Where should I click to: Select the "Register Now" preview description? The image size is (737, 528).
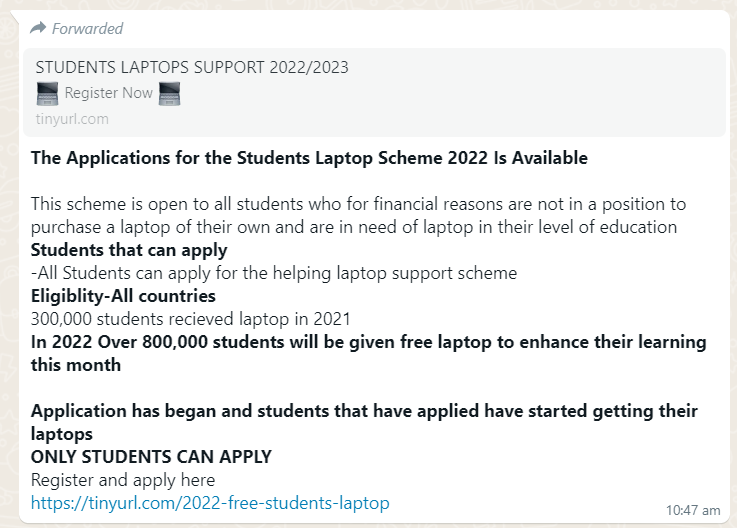point(109,93)
